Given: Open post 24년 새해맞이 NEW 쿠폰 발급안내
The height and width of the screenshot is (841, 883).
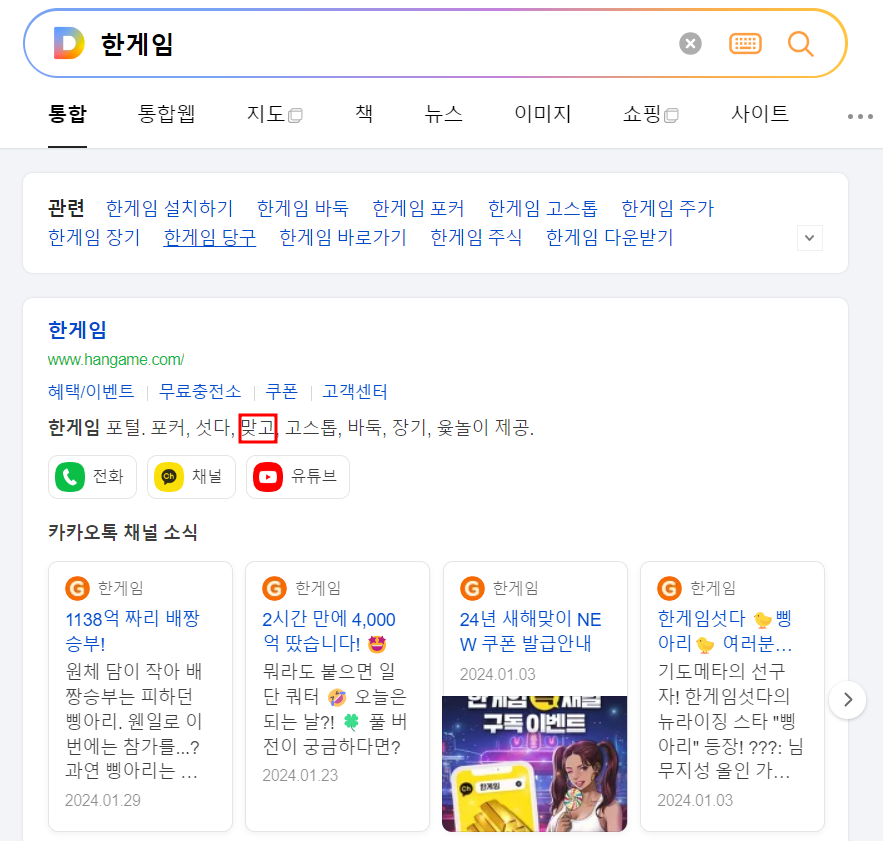Looking at the screenshot, I should coord(530,631).
